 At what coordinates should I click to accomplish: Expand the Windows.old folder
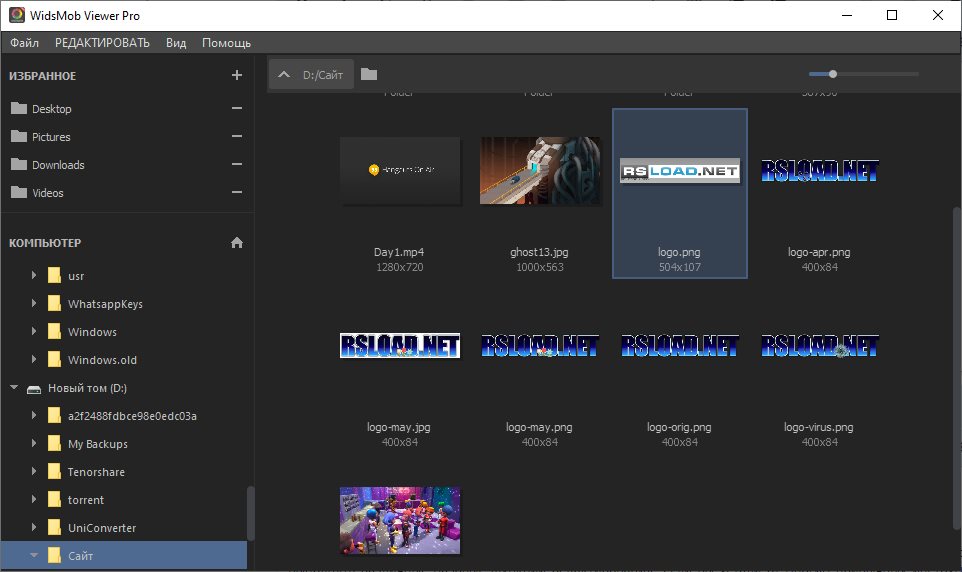click(34, 359)
